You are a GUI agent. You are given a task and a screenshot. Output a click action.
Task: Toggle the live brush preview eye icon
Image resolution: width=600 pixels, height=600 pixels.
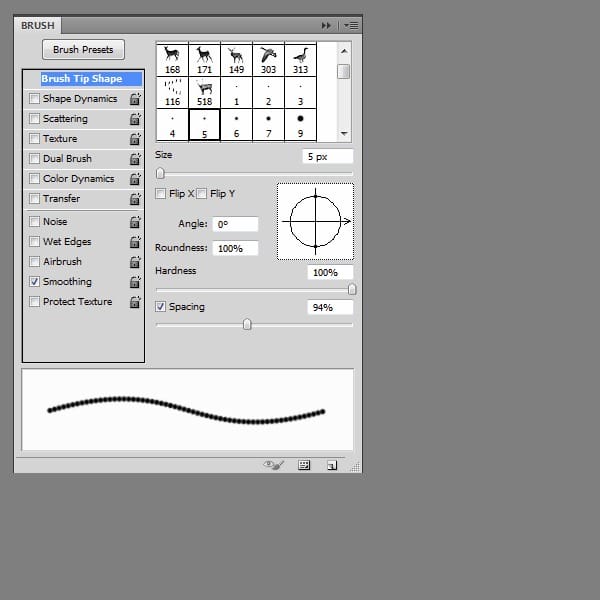pos(274,465)
